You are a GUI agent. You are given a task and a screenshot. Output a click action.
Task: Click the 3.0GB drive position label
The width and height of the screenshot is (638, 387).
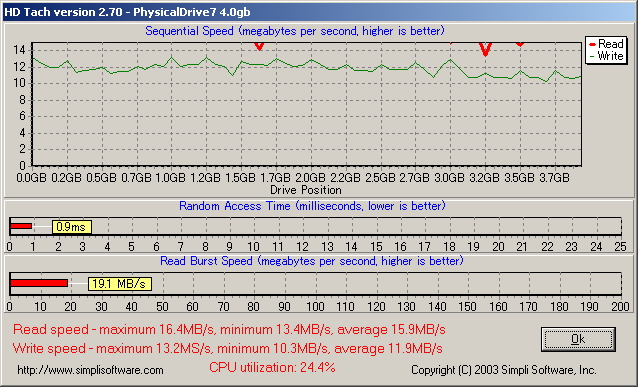[x=449, y=178]
